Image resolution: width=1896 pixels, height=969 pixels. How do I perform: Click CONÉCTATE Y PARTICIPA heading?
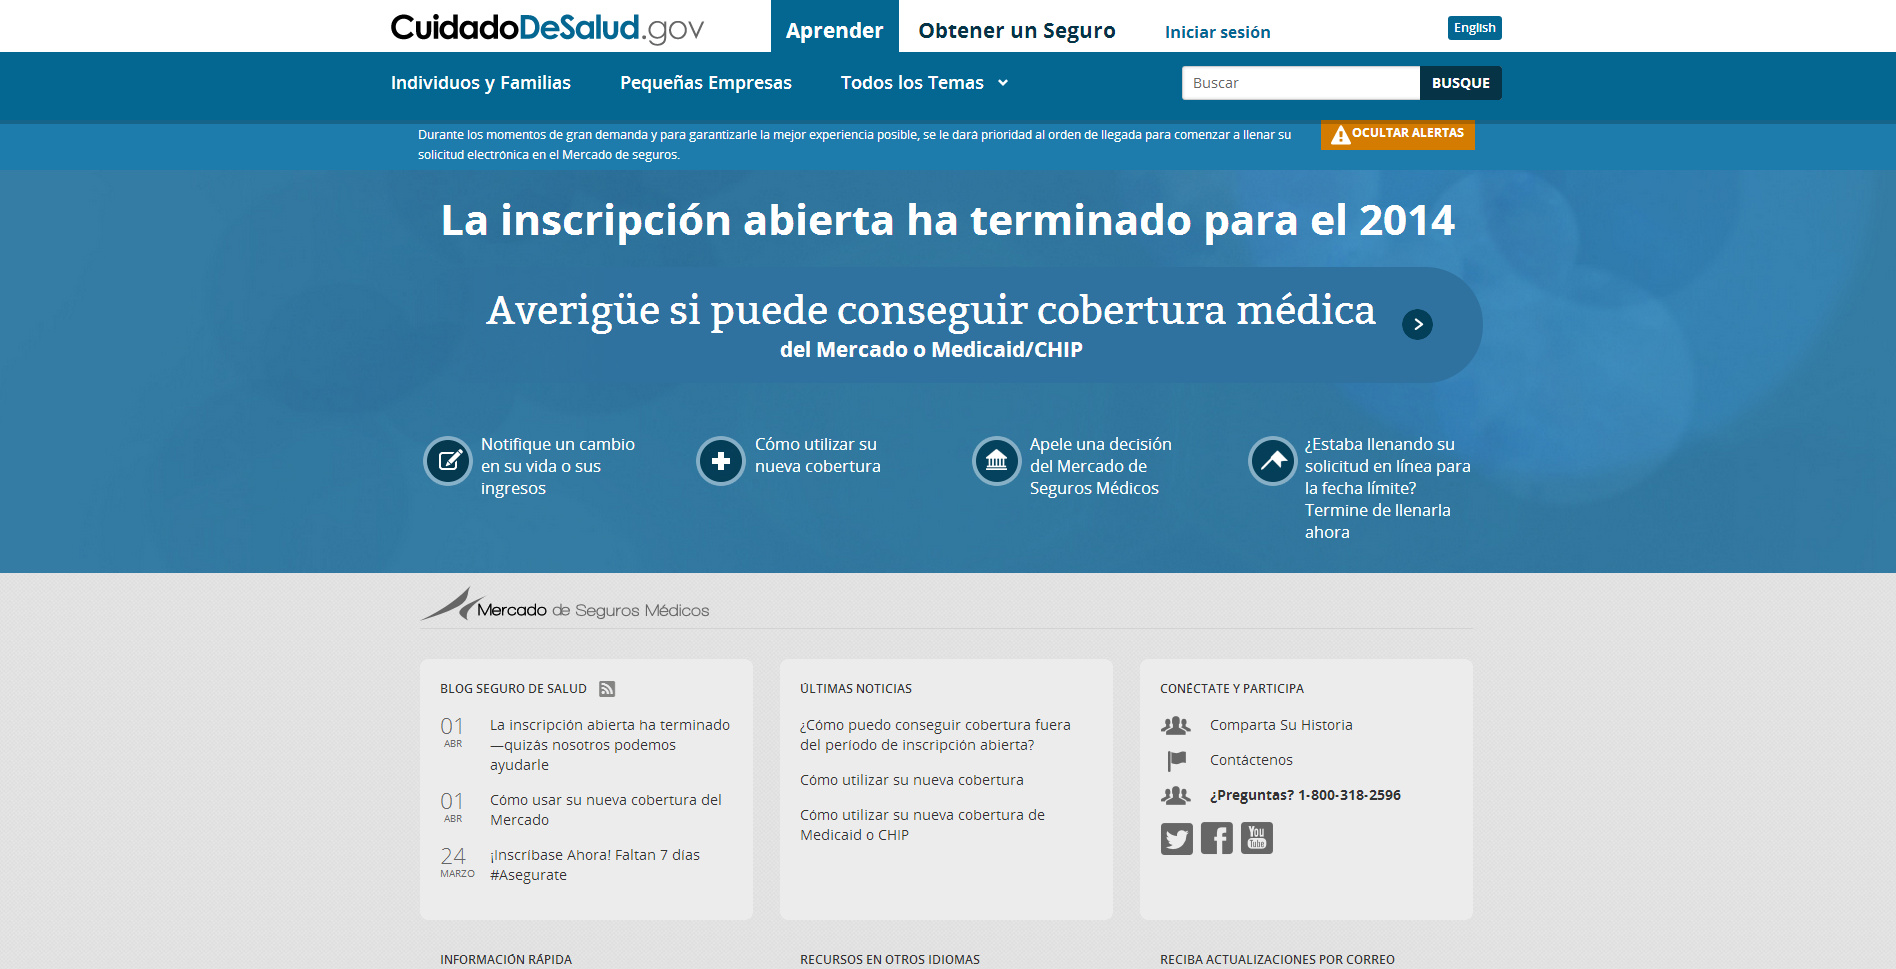coord(1232,689)
